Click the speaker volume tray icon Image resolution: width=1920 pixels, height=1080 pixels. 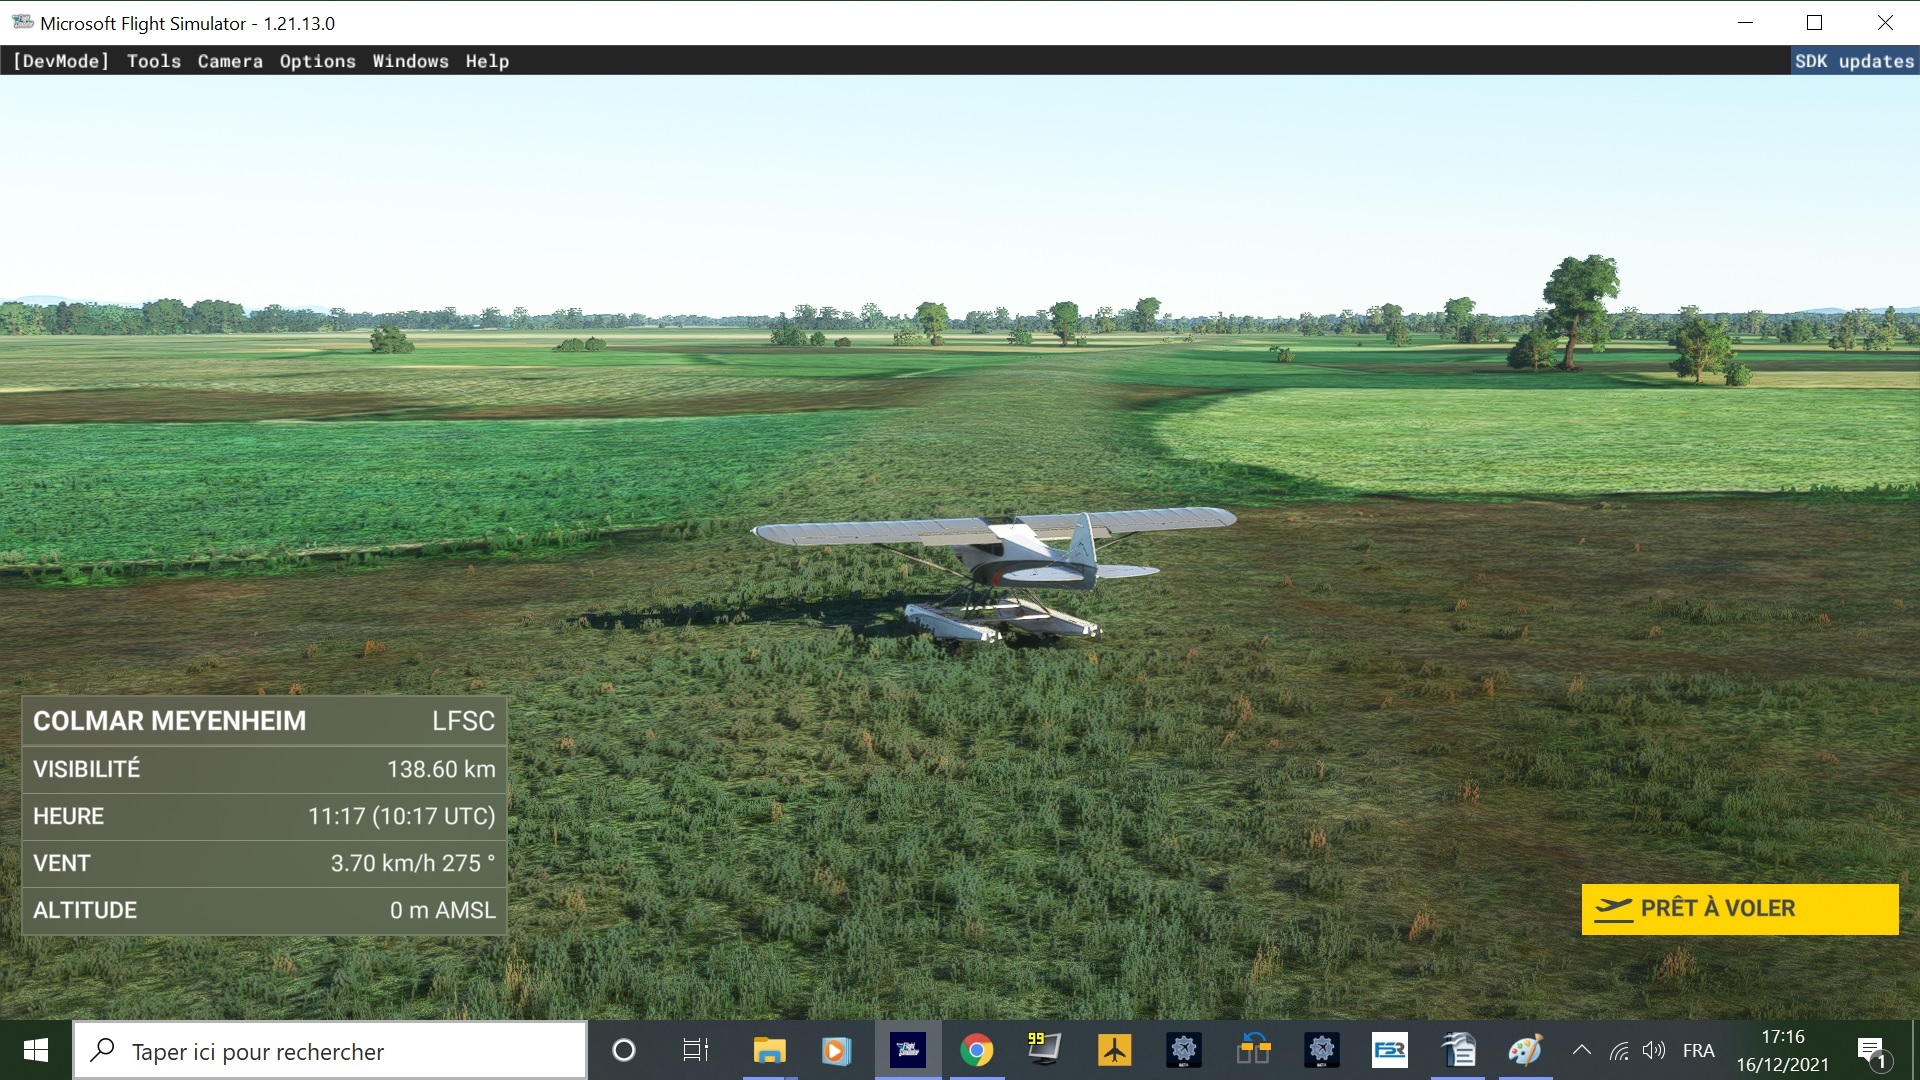[x=1654, y=1050]
